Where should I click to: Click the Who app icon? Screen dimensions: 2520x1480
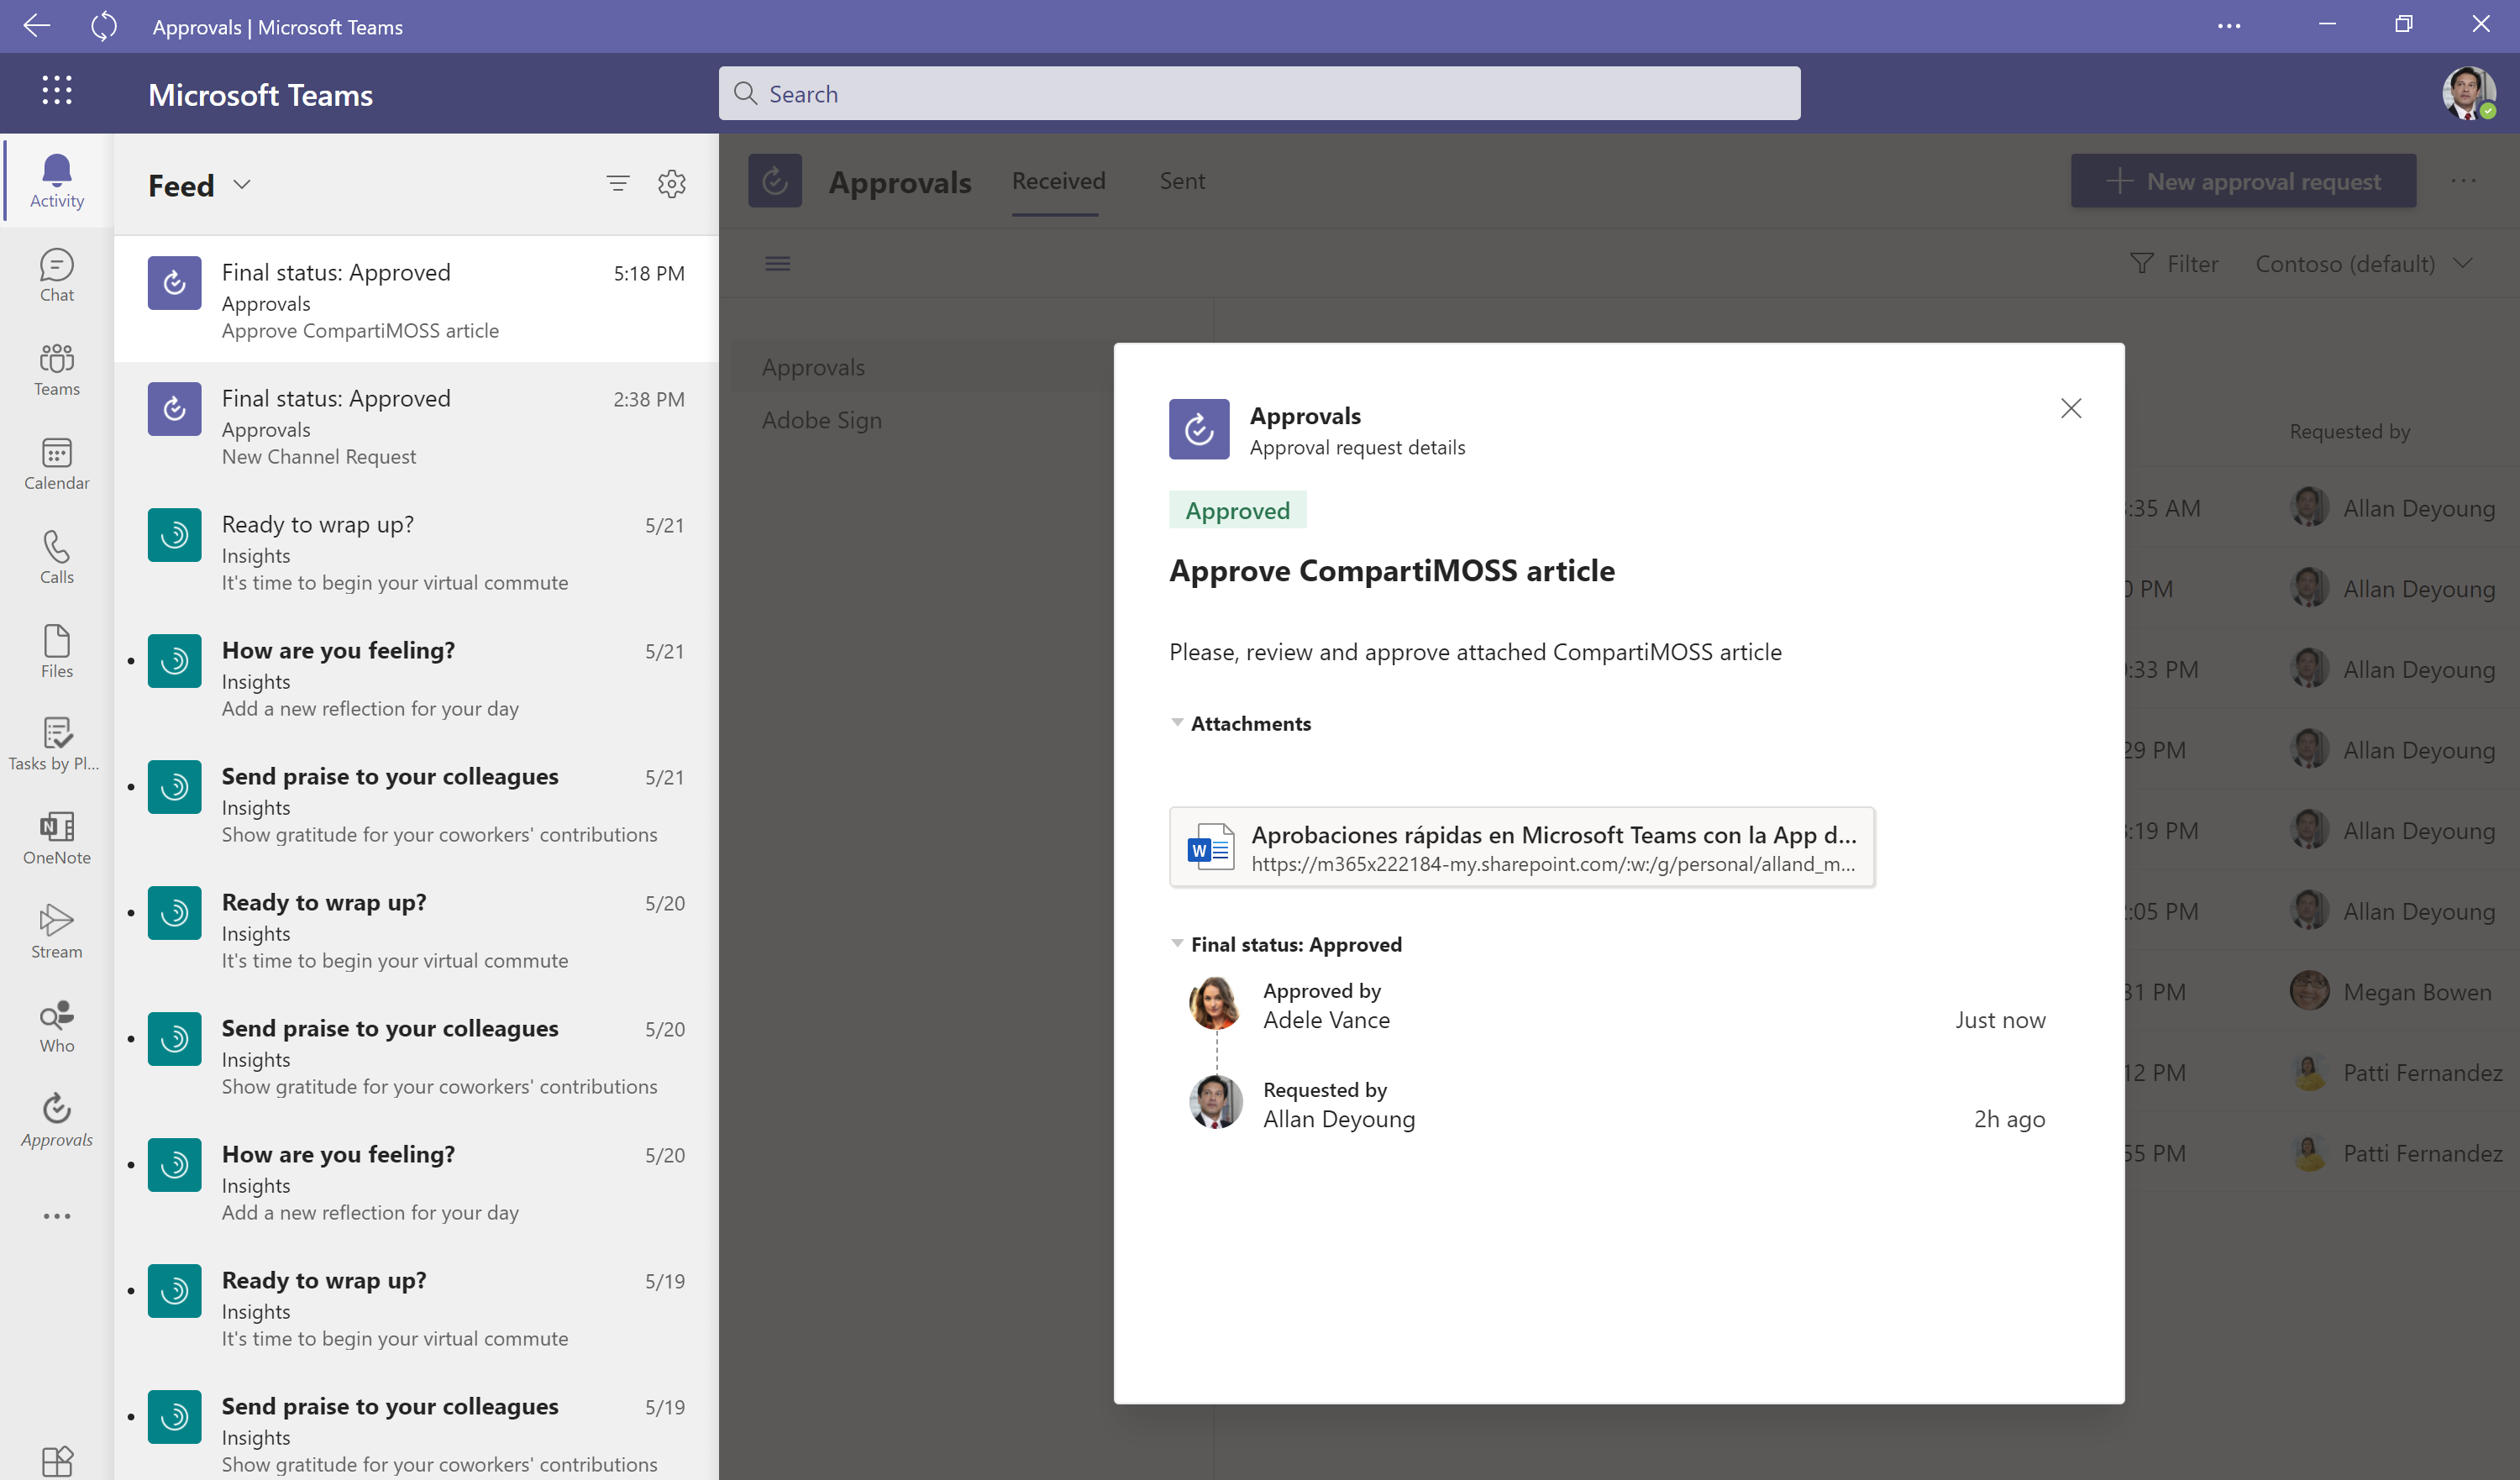[56, 1026]
